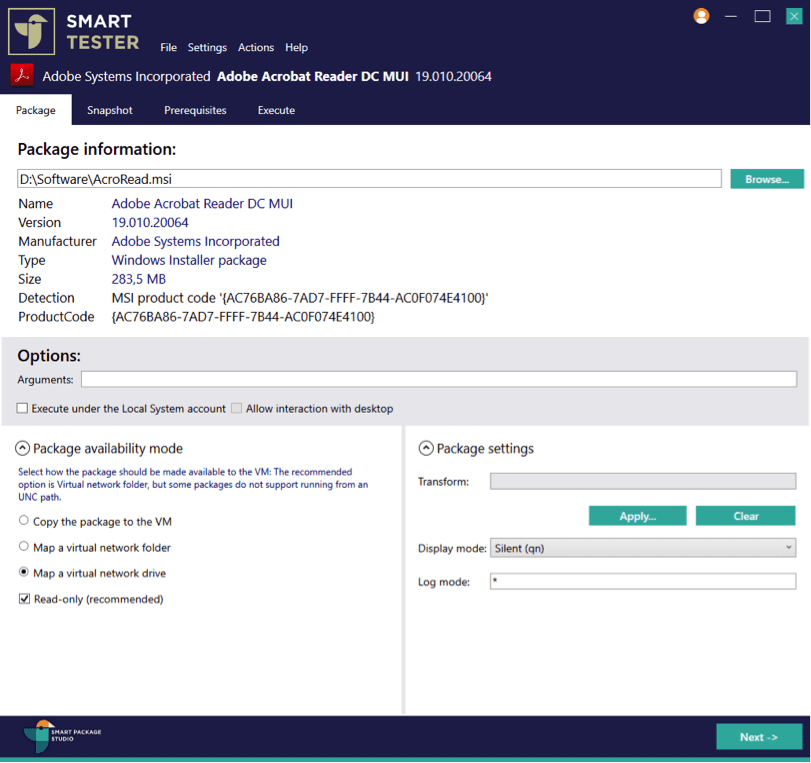
Task: Focus the Arguments text field
Action: tap(439, 379)
